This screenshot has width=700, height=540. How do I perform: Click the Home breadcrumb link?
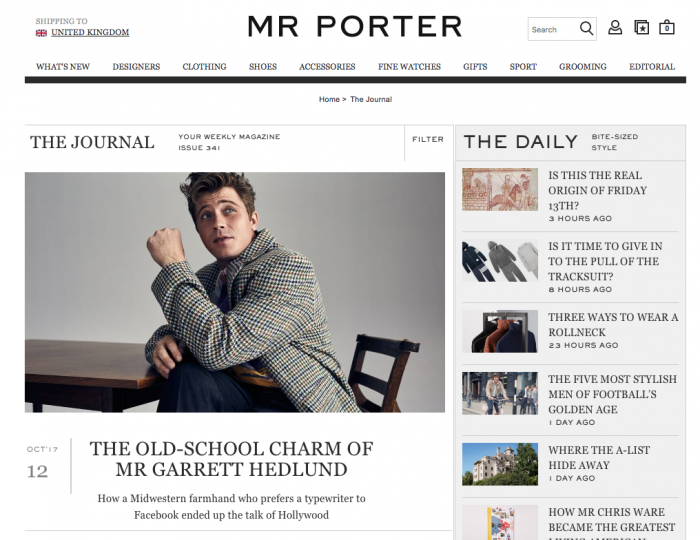tap(329, 99)
